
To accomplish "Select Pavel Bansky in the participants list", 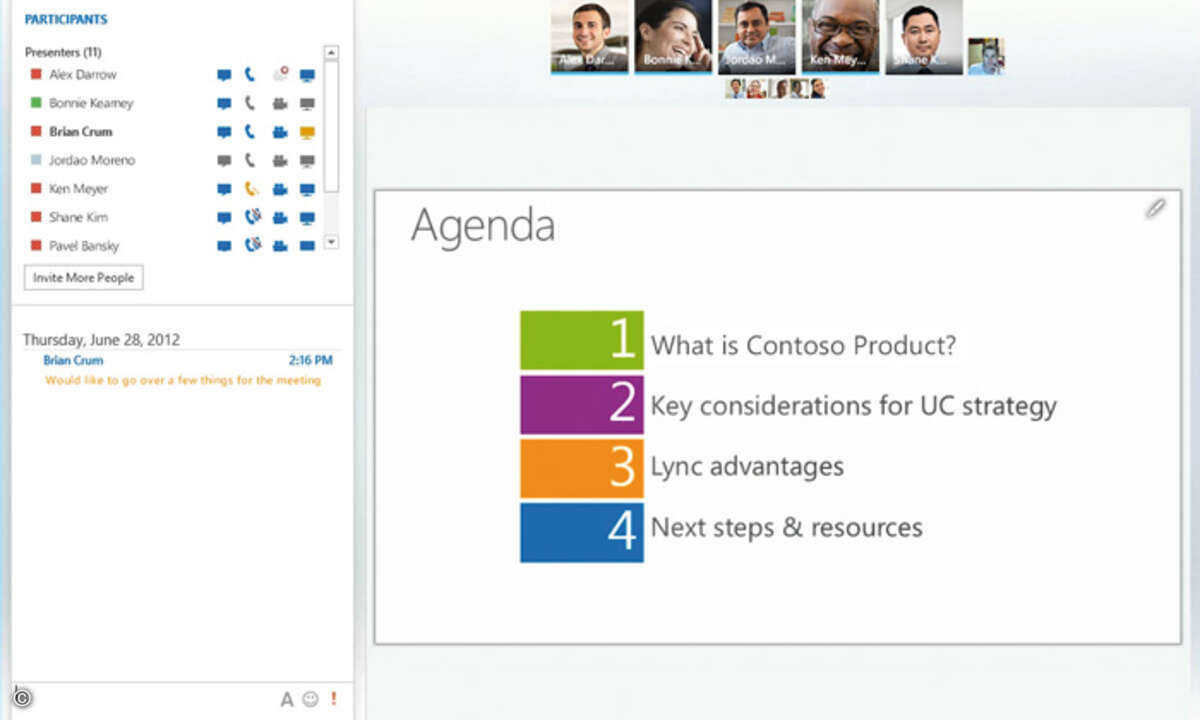I will click(x=83, y=246).
